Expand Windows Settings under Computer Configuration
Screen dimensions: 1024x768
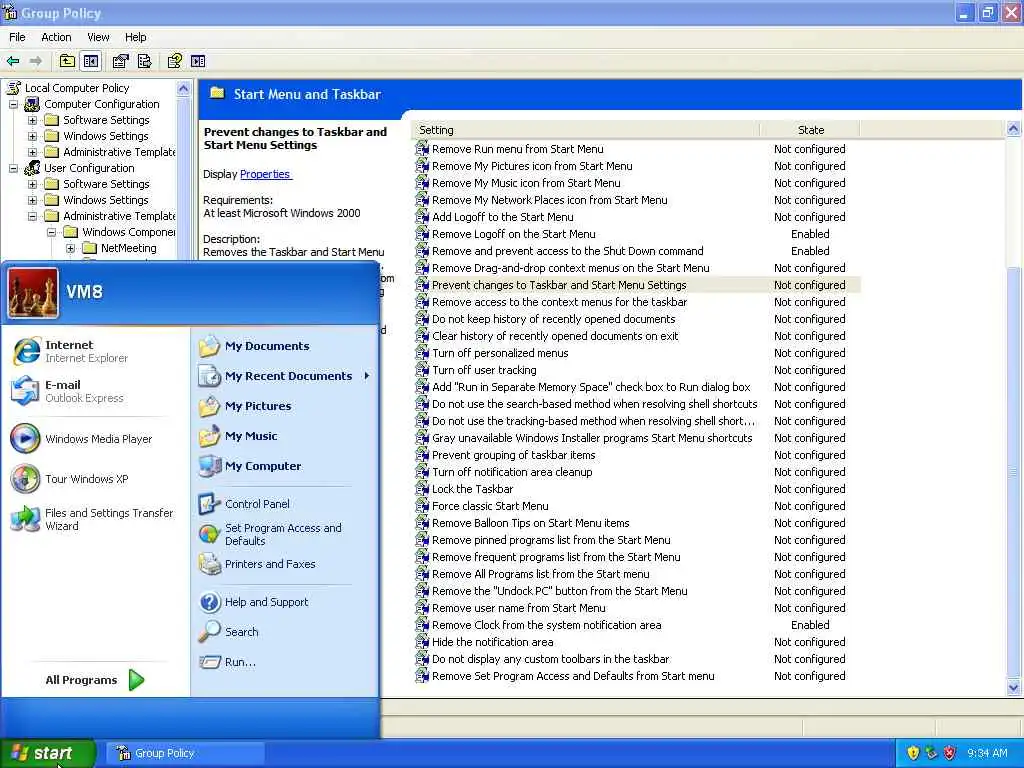(32, 136)
